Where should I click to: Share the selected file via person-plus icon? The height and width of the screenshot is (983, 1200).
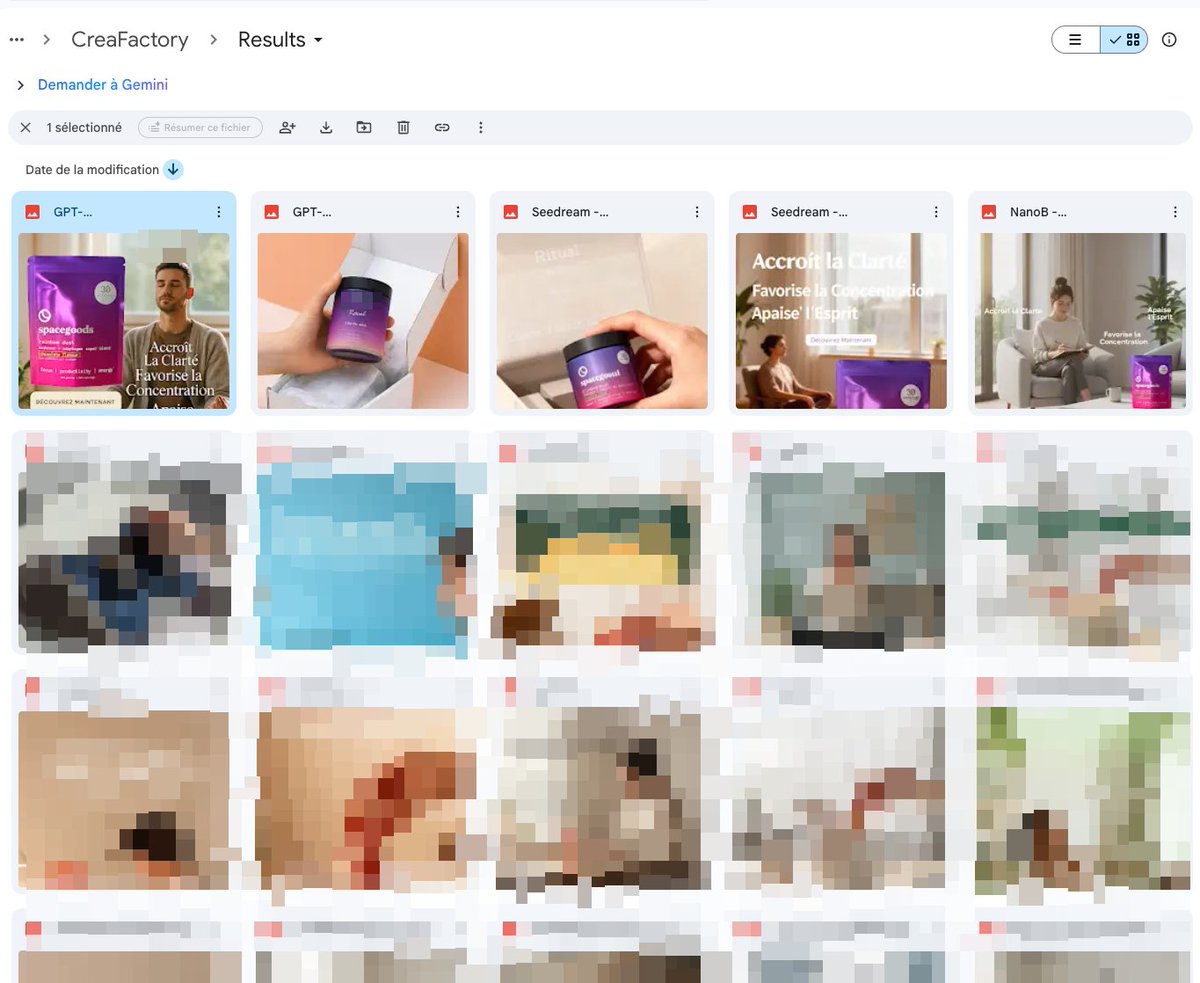point(288,128)
